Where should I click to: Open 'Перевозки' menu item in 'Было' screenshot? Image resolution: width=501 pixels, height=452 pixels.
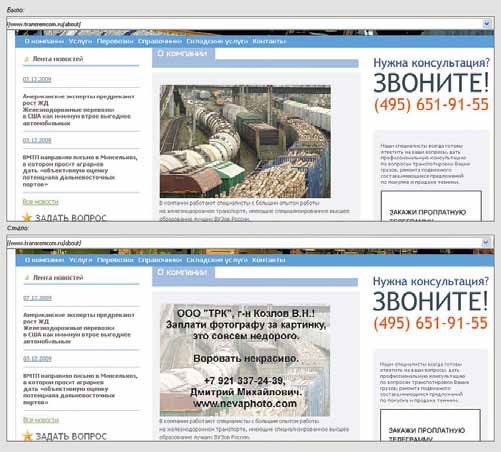click(x=115, y=41)
